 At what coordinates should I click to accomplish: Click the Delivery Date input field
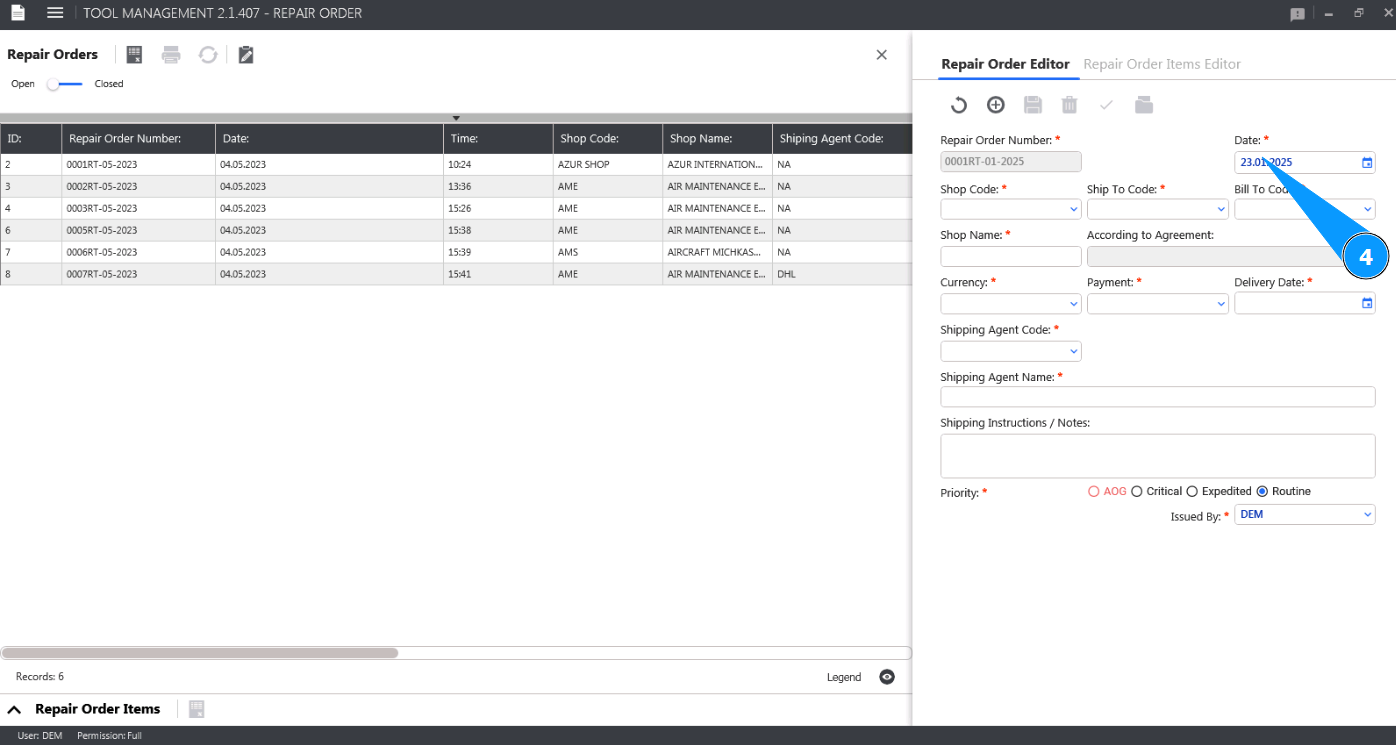click(1304, 303)
